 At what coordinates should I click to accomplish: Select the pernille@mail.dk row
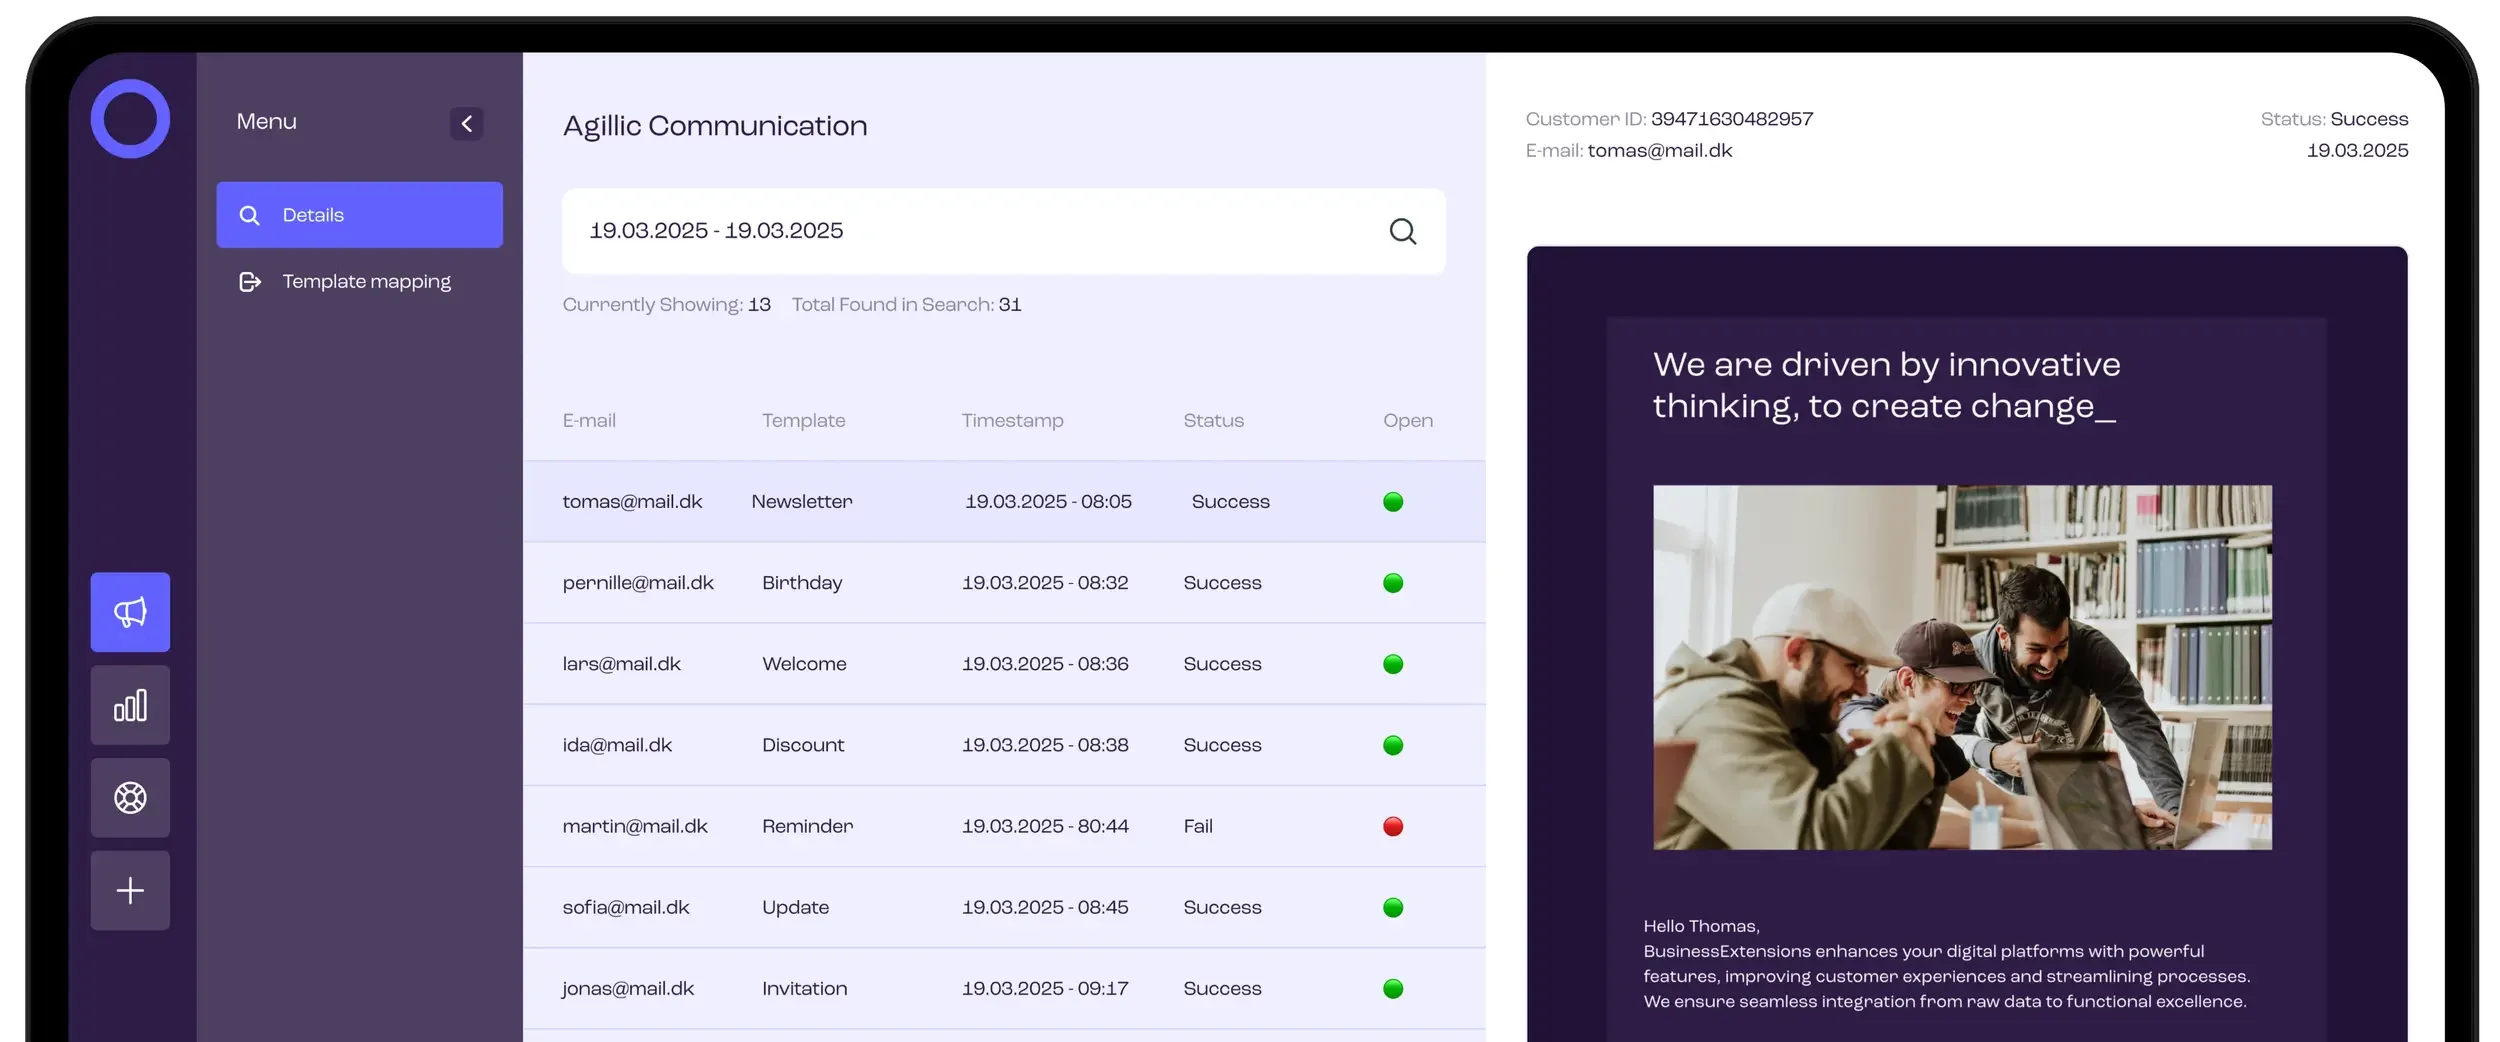pyautogui.click(x=1004, y=583)
